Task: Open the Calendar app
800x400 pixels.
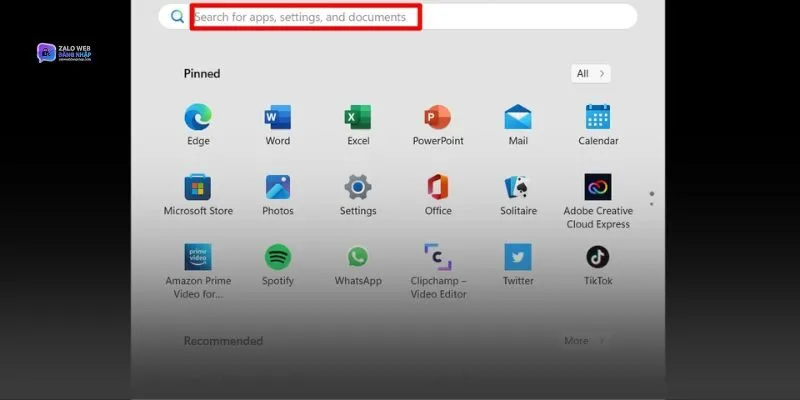Action: [x=598, y=118]
